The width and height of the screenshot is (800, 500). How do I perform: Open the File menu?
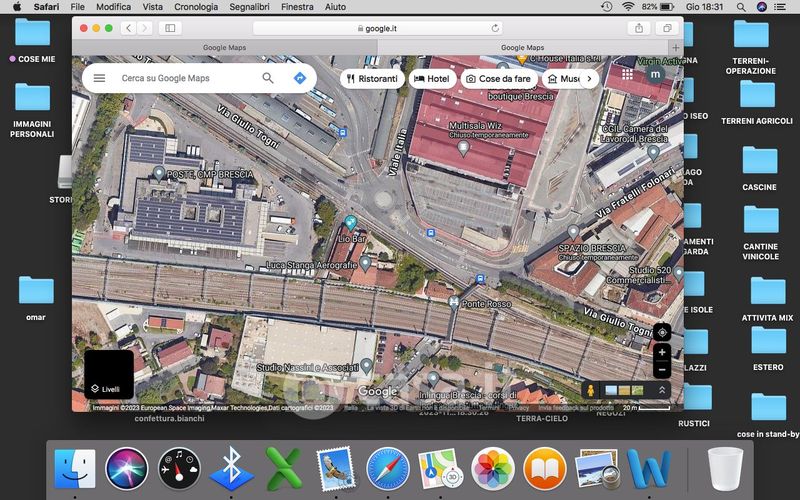click(78, 7)
